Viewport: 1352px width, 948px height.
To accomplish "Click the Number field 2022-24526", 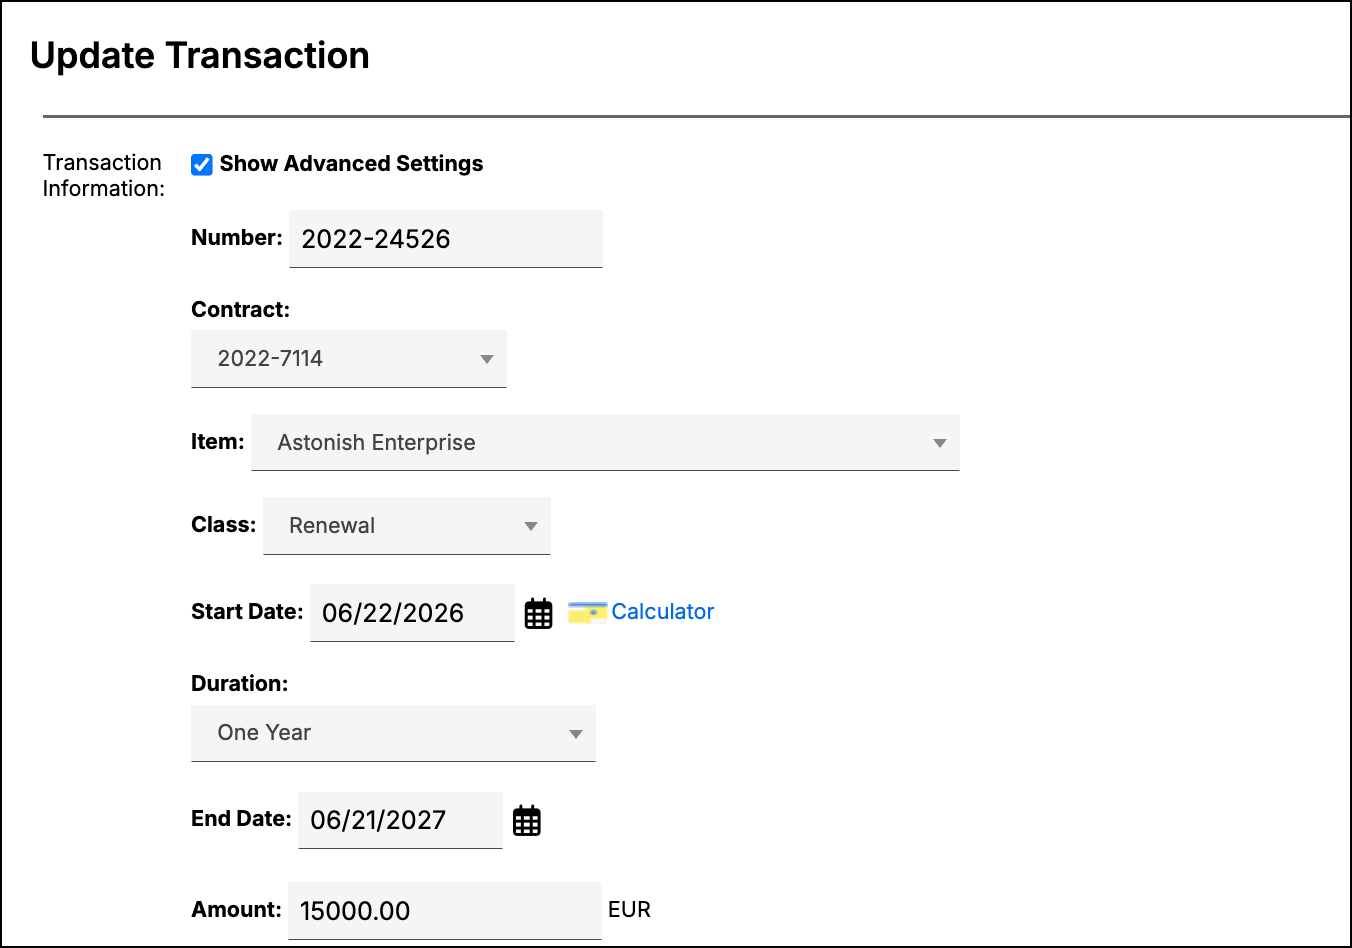I will (446, 239).
